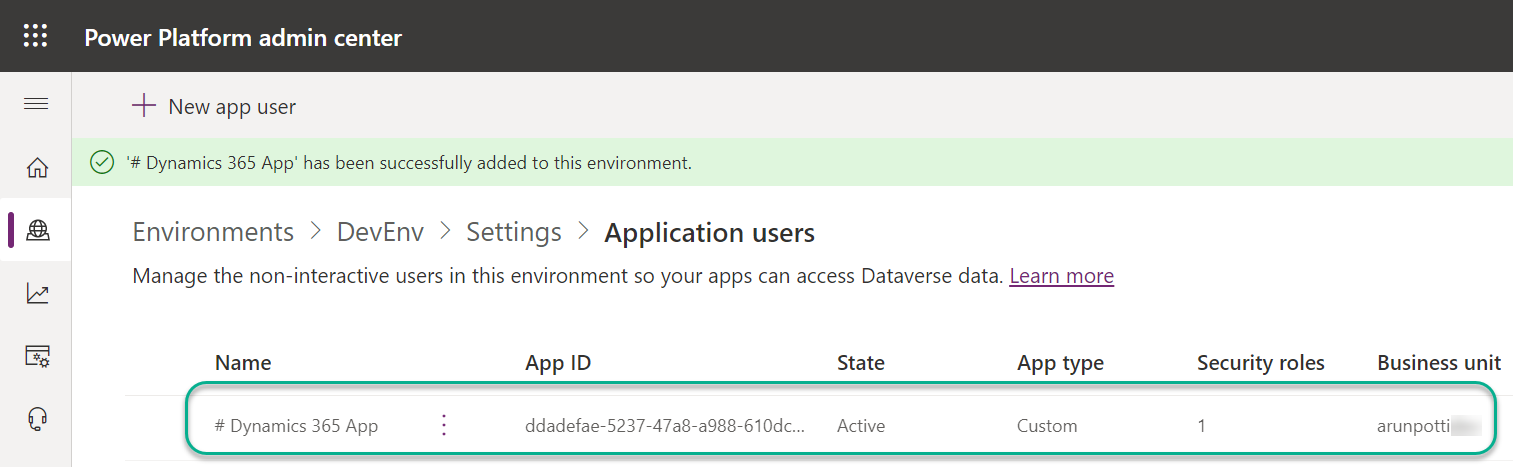Viewport: 1513px width, 467px height.
Task: Go to DevEnv breadcrumb
Action: [x=380, y=232]
